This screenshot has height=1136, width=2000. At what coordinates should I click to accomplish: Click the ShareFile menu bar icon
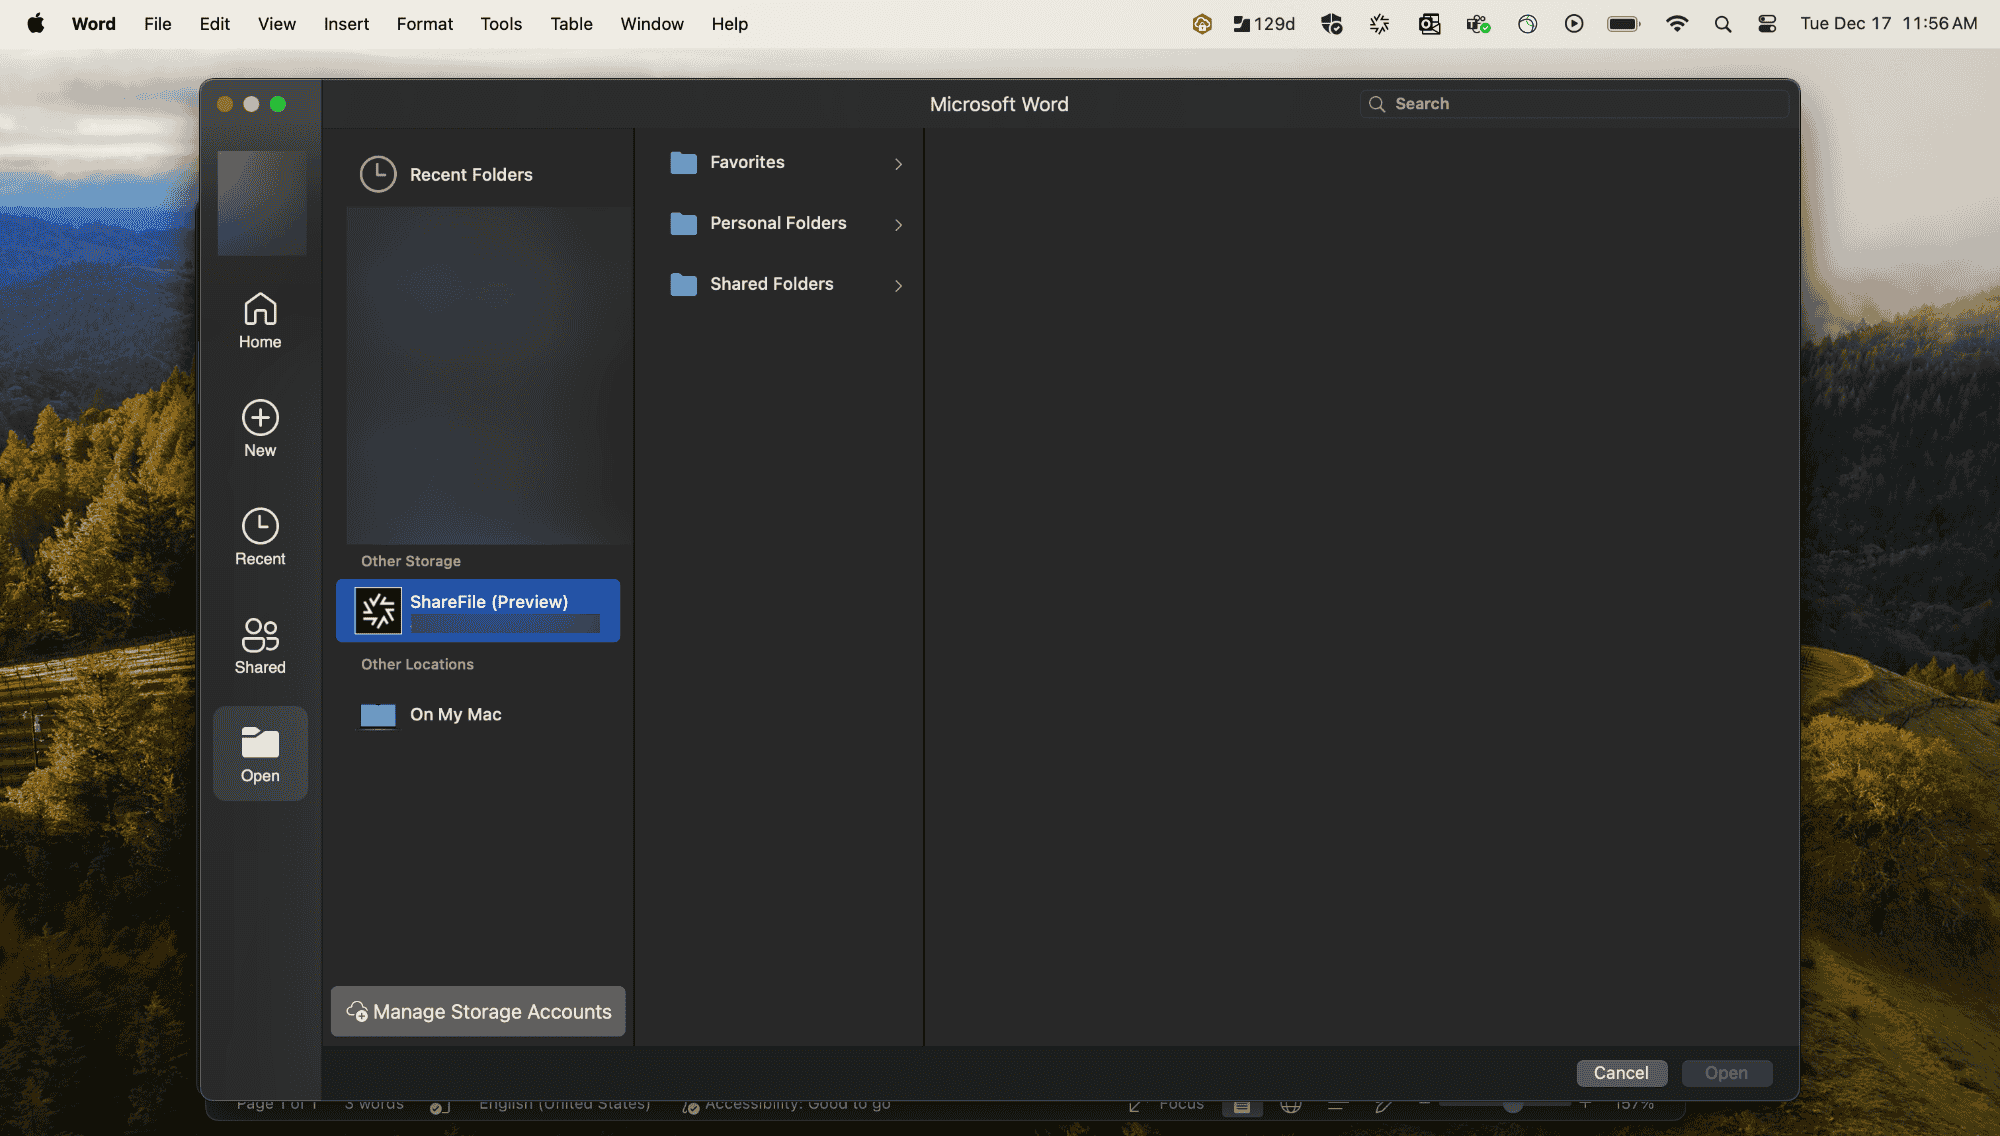pos(1380,24)
